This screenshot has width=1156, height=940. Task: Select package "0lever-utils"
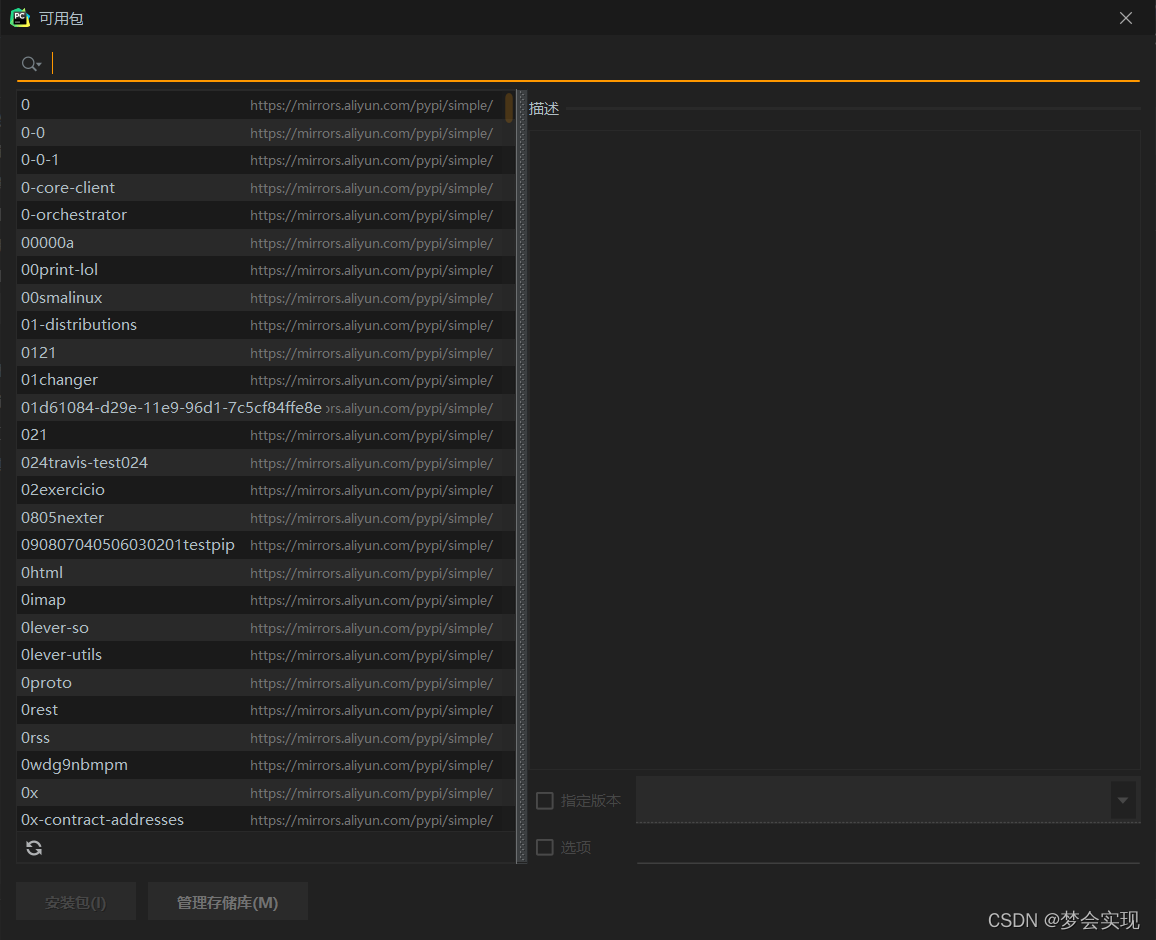(265, 655)
